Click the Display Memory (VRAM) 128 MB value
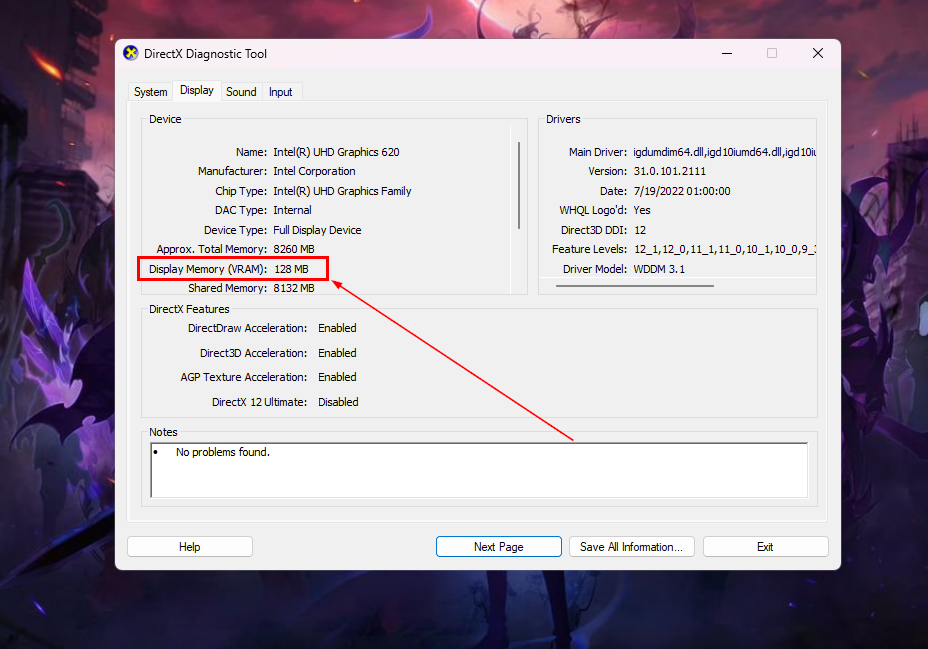Viewport: 928px width, 649px height. 291,269
